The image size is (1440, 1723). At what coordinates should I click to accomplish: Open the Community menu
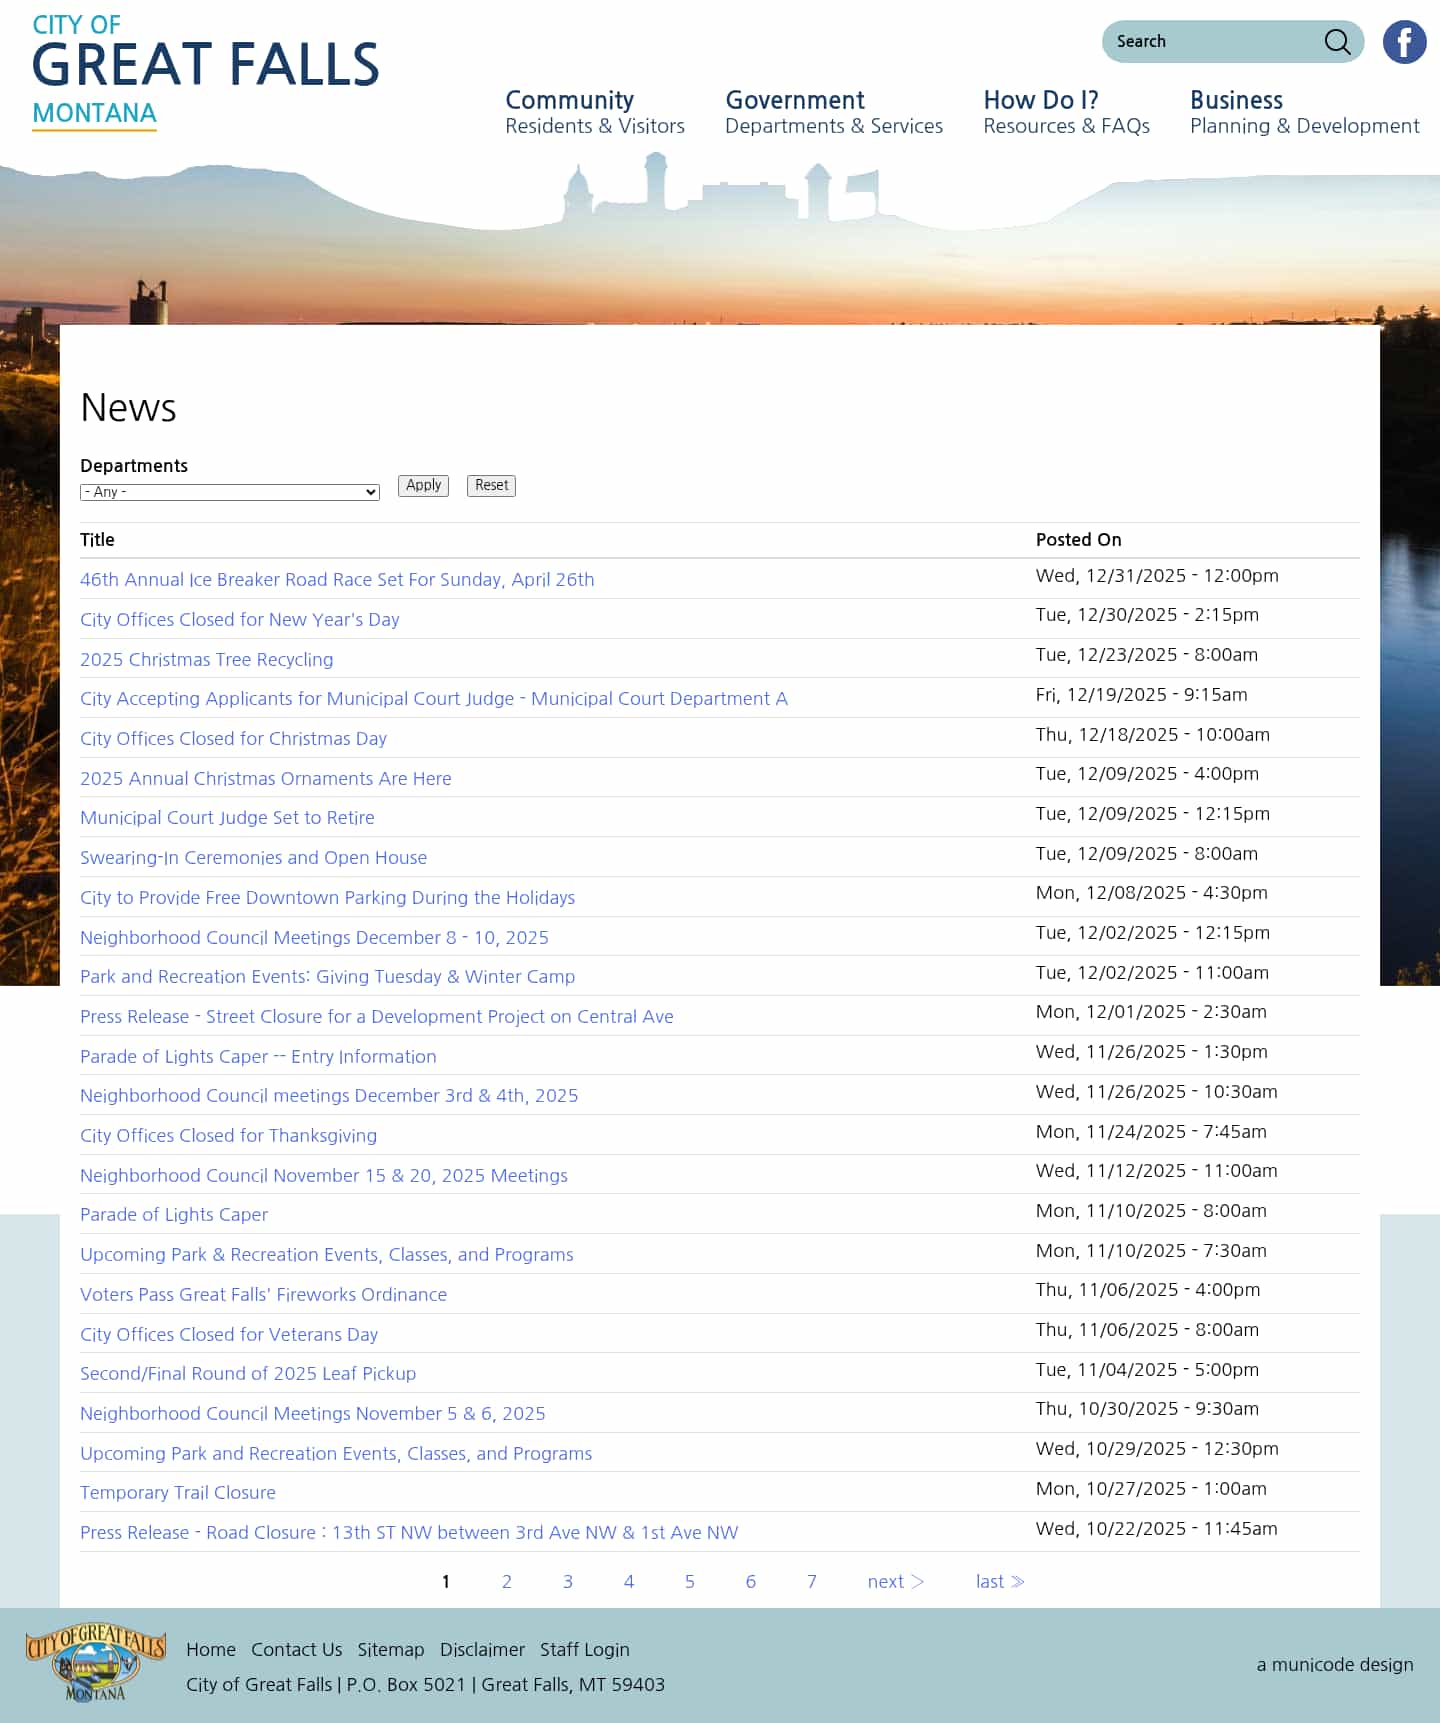[x=594, y=112]
